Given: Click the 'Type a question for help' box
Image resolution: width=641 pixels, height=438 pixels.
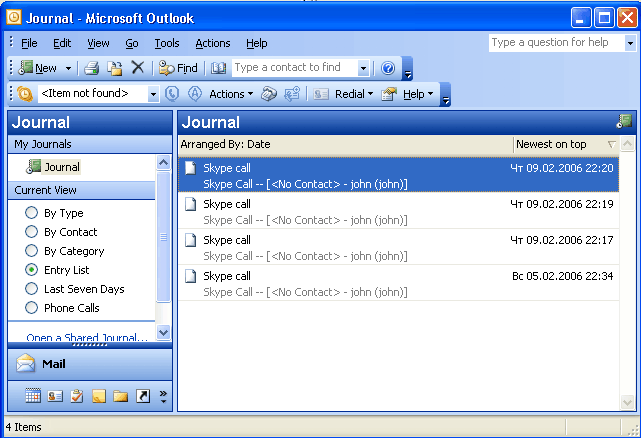Looking at the screenshot, I should [556, 43].
